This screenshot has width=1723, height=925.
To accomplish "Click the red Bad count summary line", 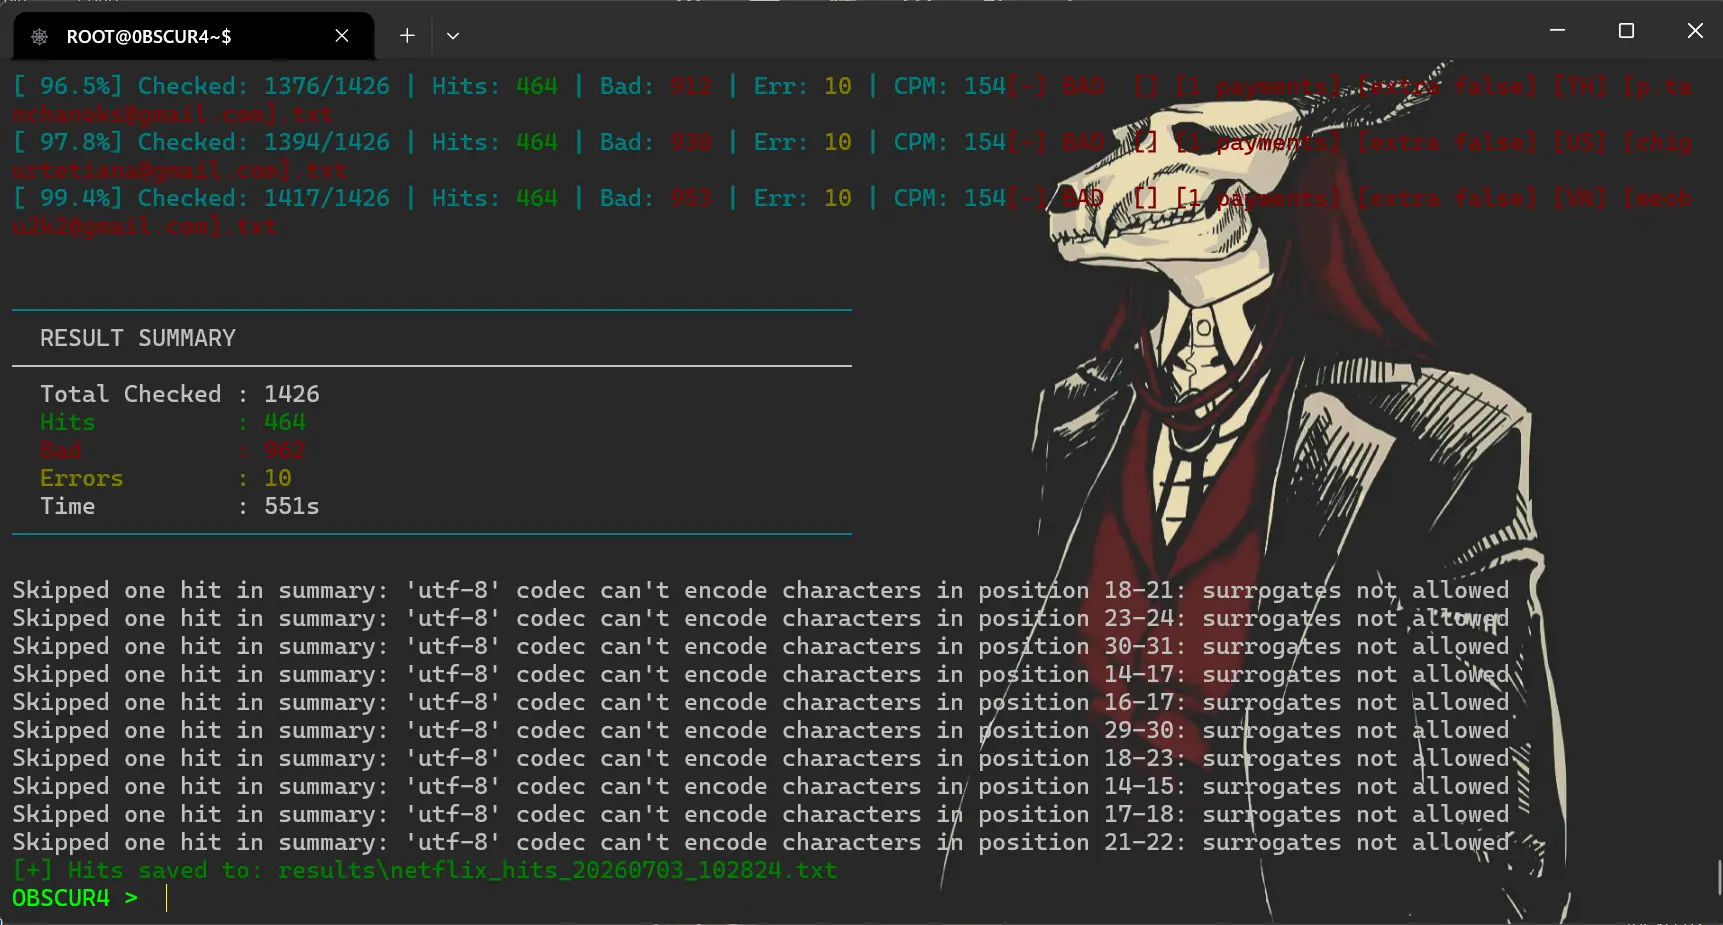I will [173, 450].
